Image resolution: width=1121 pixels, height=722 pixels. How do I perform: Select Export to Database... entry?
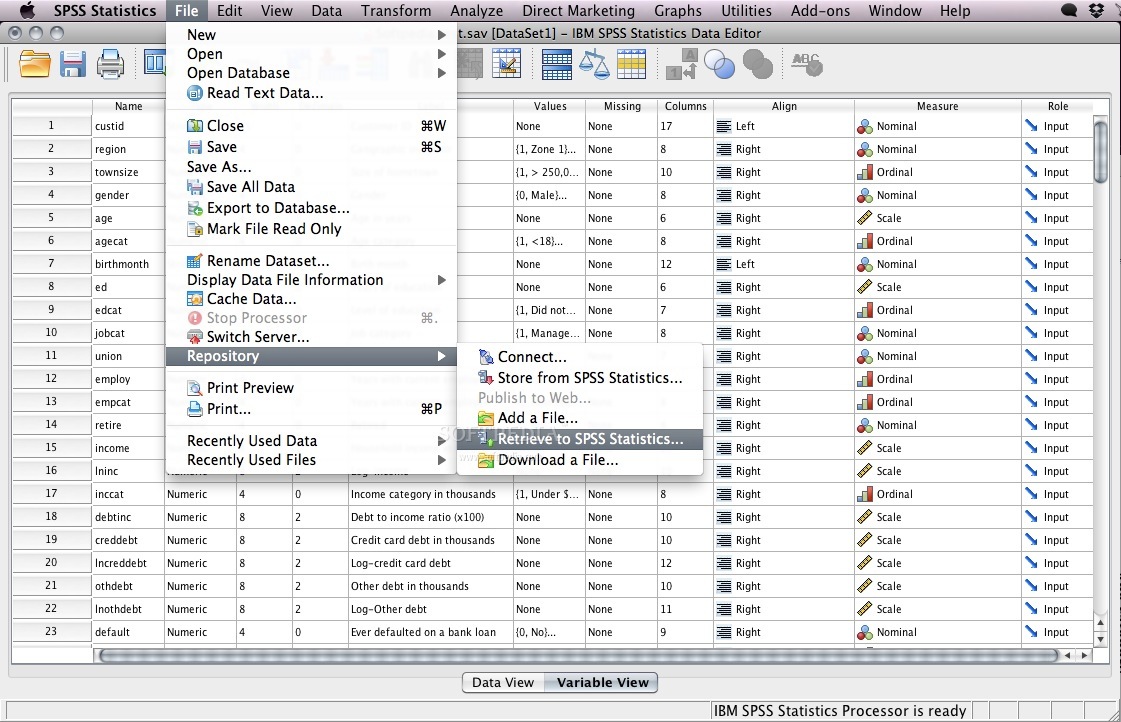311,208
